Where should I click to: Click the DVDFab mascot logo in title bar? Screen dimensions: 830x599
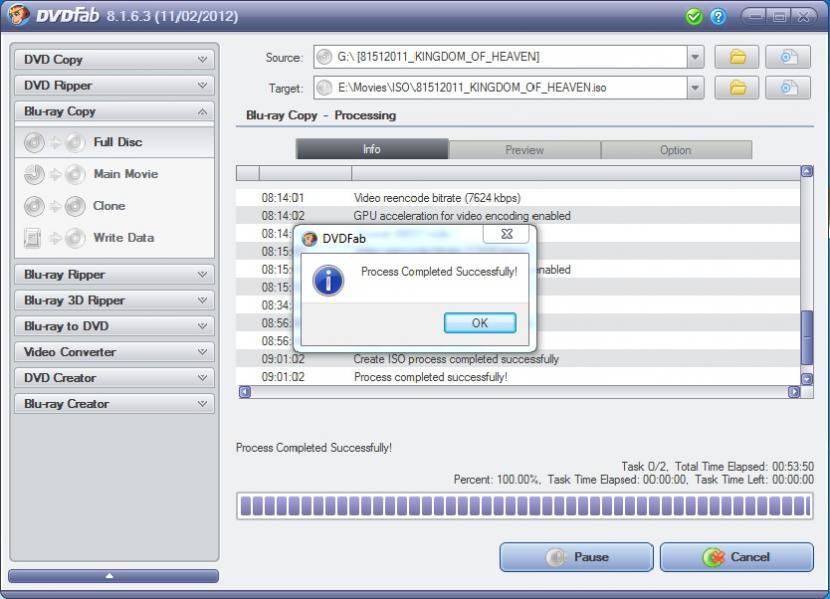tap(17, 15)
